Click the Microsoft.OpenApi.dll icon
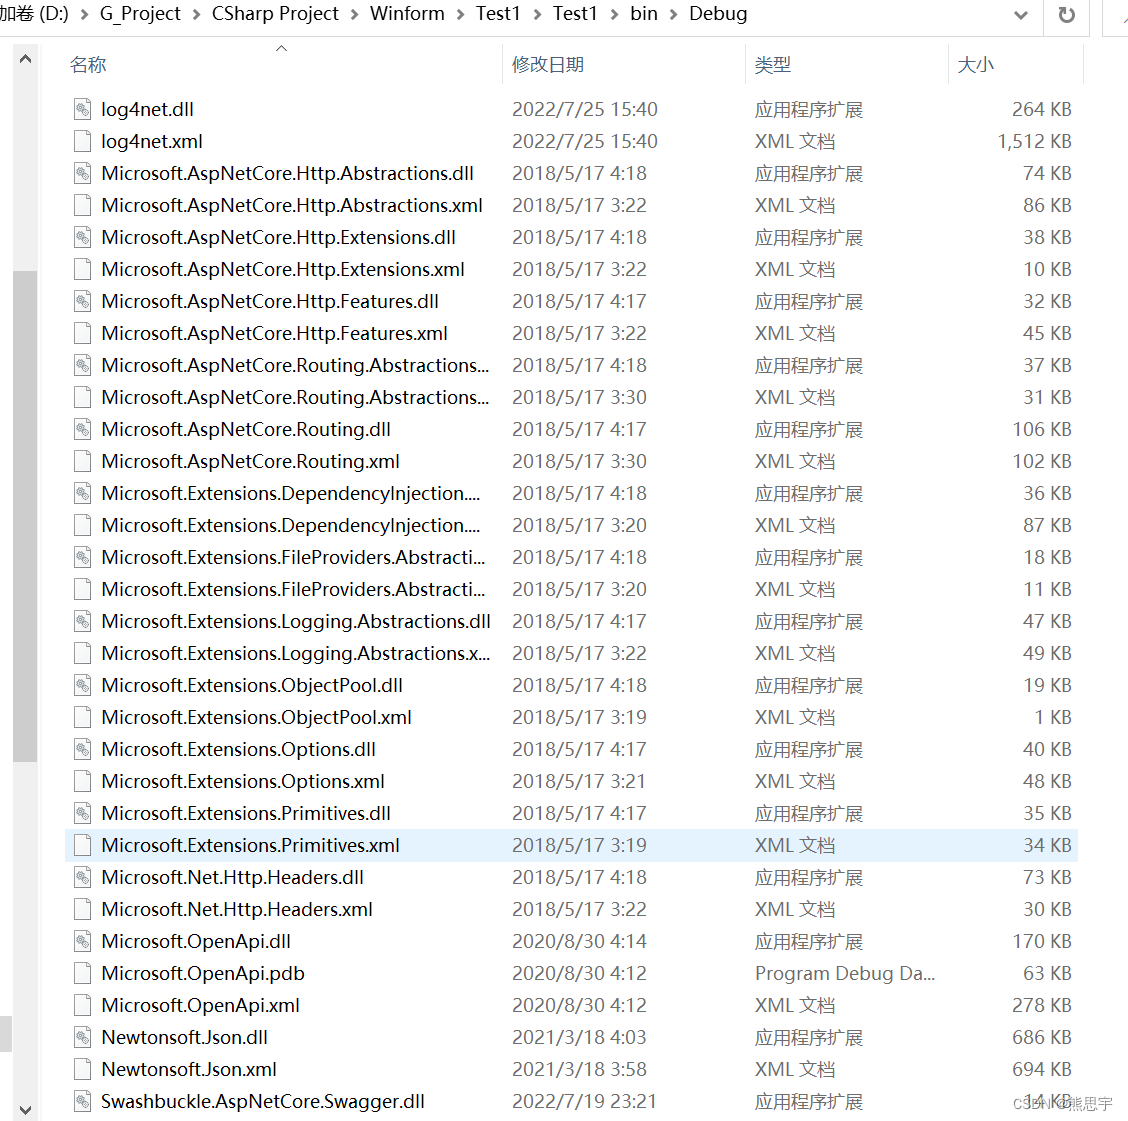The width and height of the screenshot is (1128, 1121). (x=83, y=942)
